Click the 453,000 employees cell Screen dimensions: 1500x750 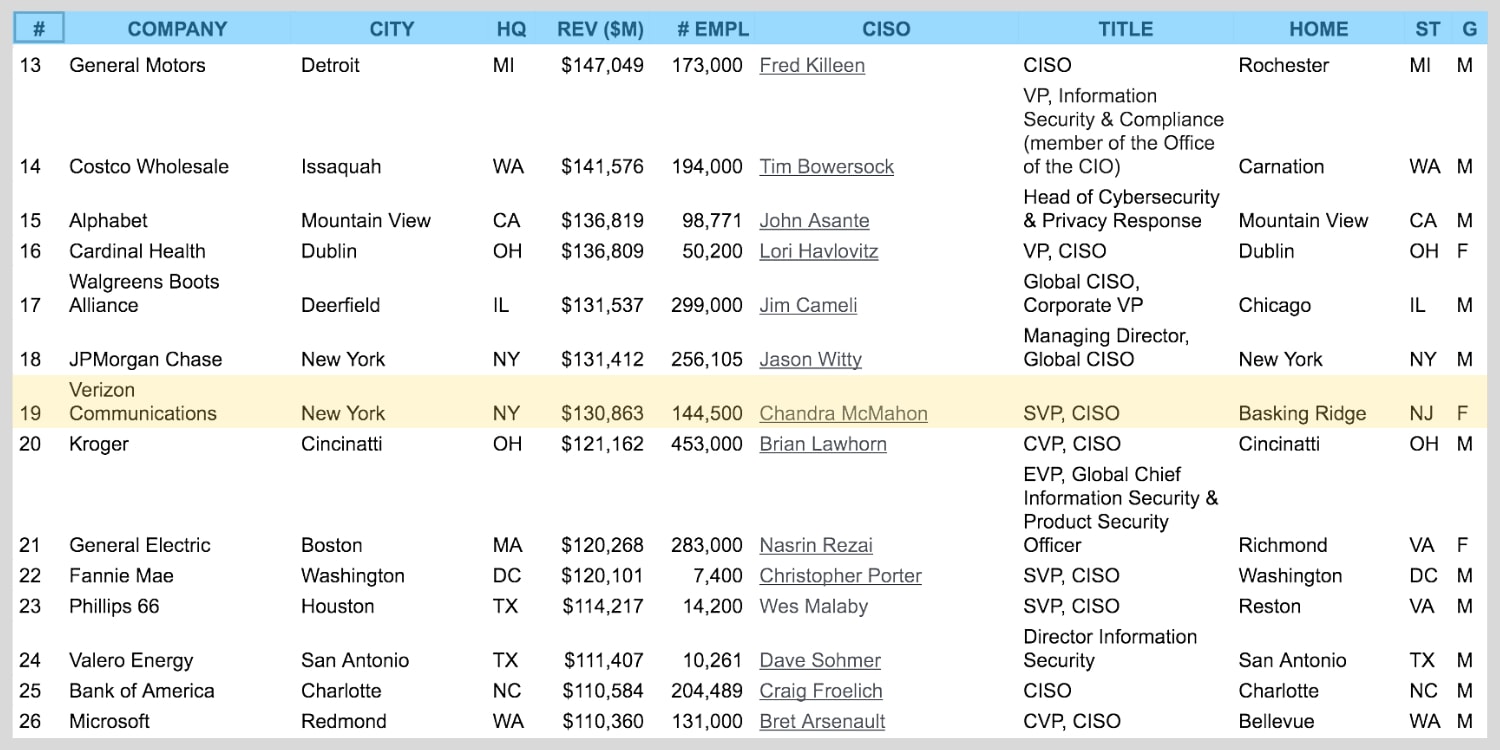click(x=707, y=444)
